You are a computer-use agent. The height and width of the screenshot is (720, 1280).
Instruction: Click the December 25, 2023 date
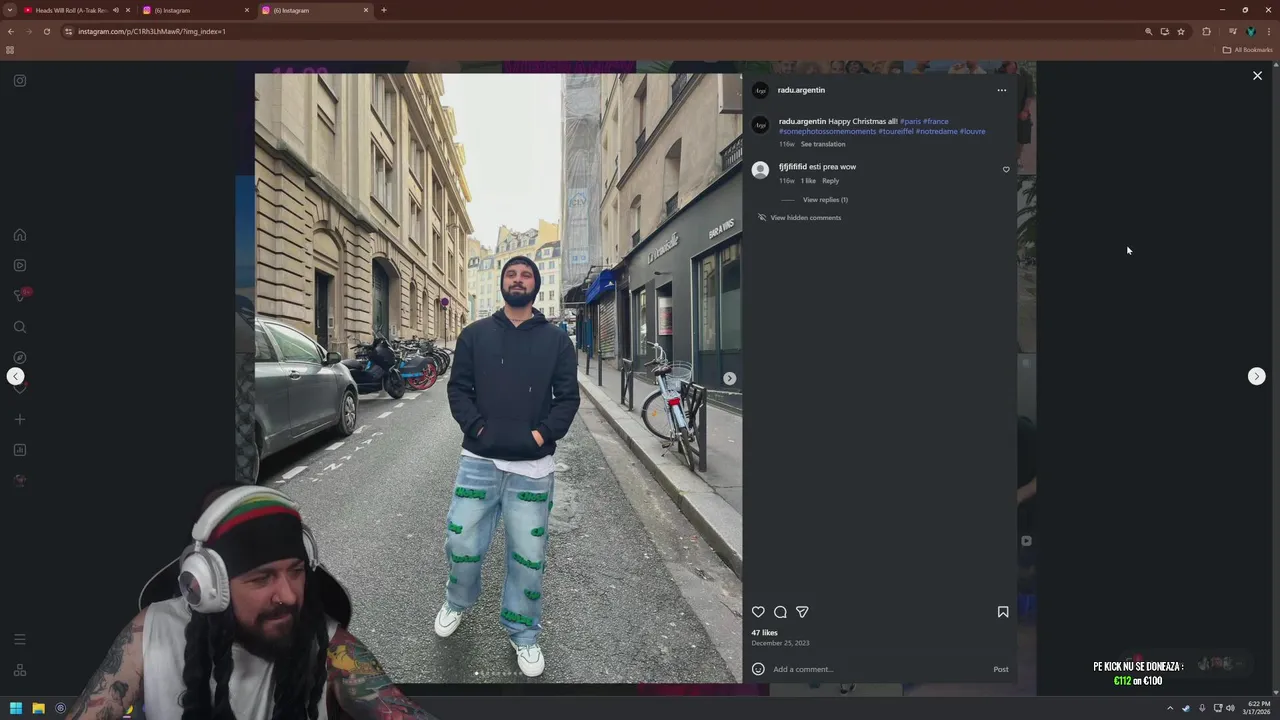[x=780, y=643]
